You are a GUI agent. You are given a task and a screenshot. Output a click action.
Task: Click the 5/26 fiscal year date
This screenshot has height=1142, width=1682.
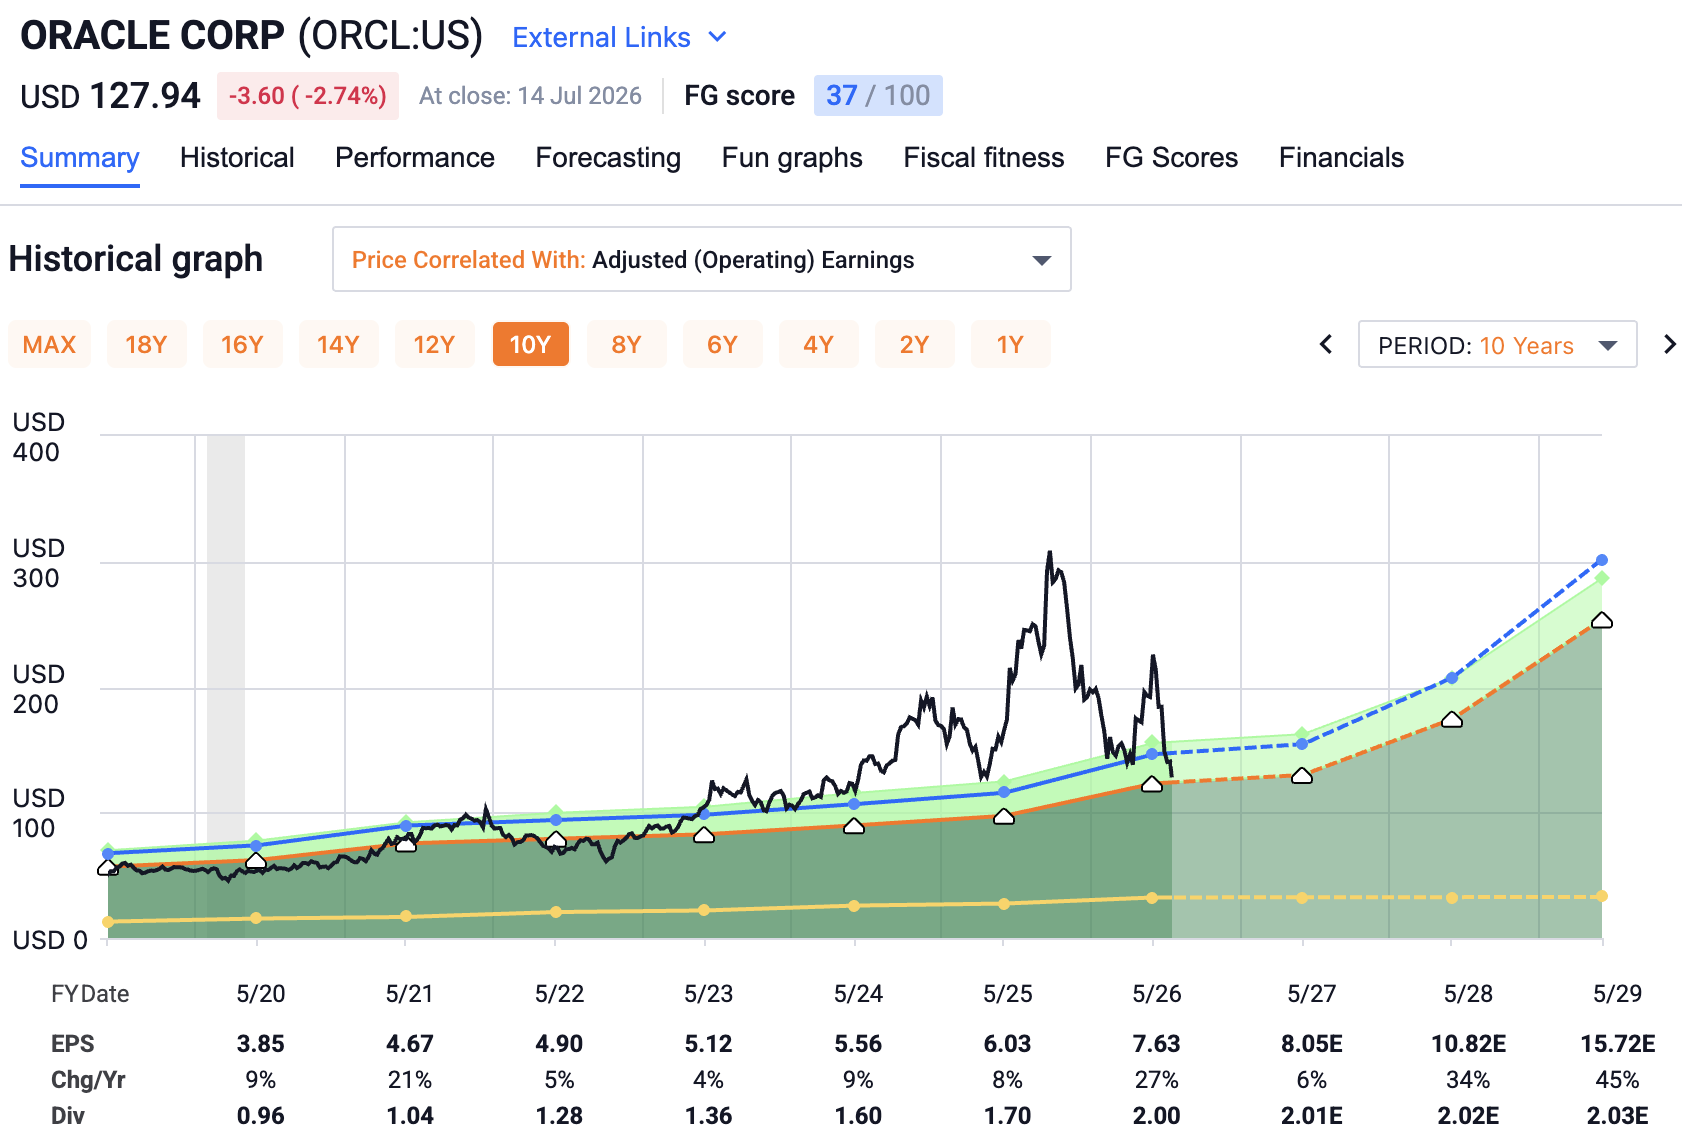tap(1157, 994)
